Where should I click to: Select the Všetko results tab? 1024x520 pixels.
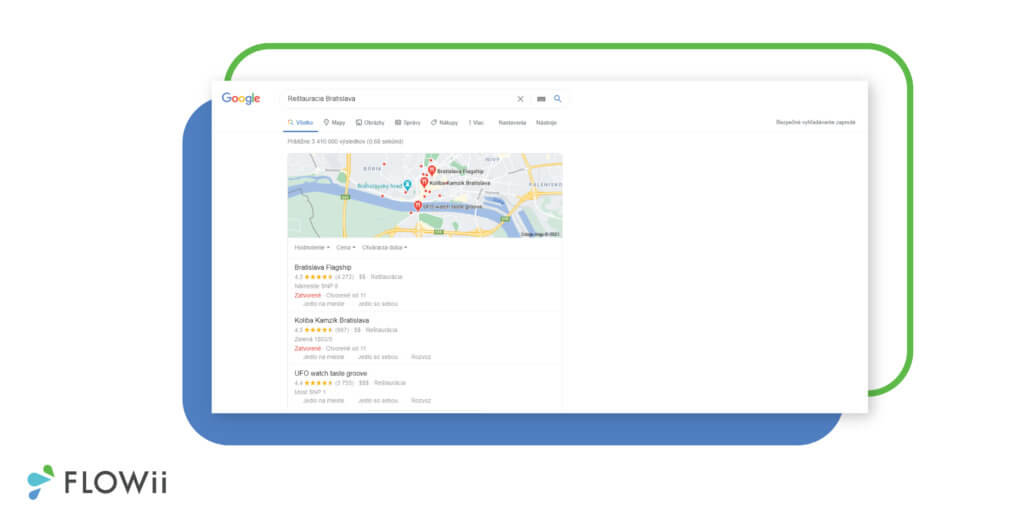coord(300,123)
